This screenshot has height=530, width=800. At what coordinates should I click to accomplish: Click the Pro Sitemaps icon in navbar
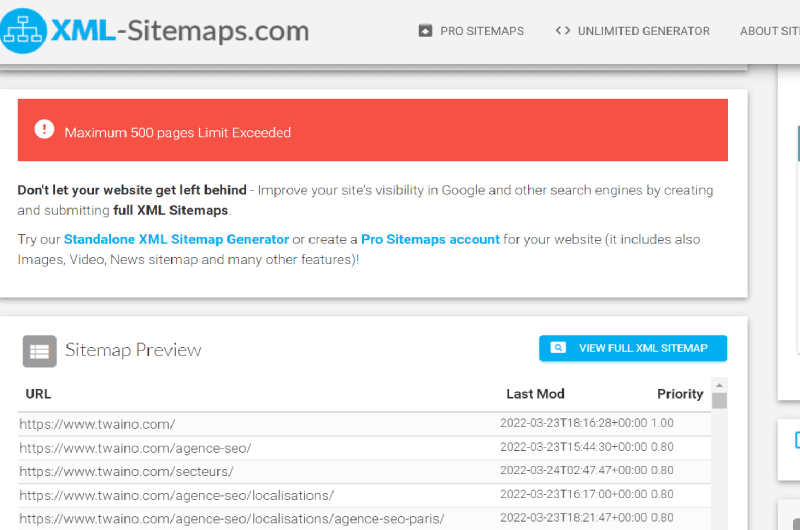tap(425, 31)
